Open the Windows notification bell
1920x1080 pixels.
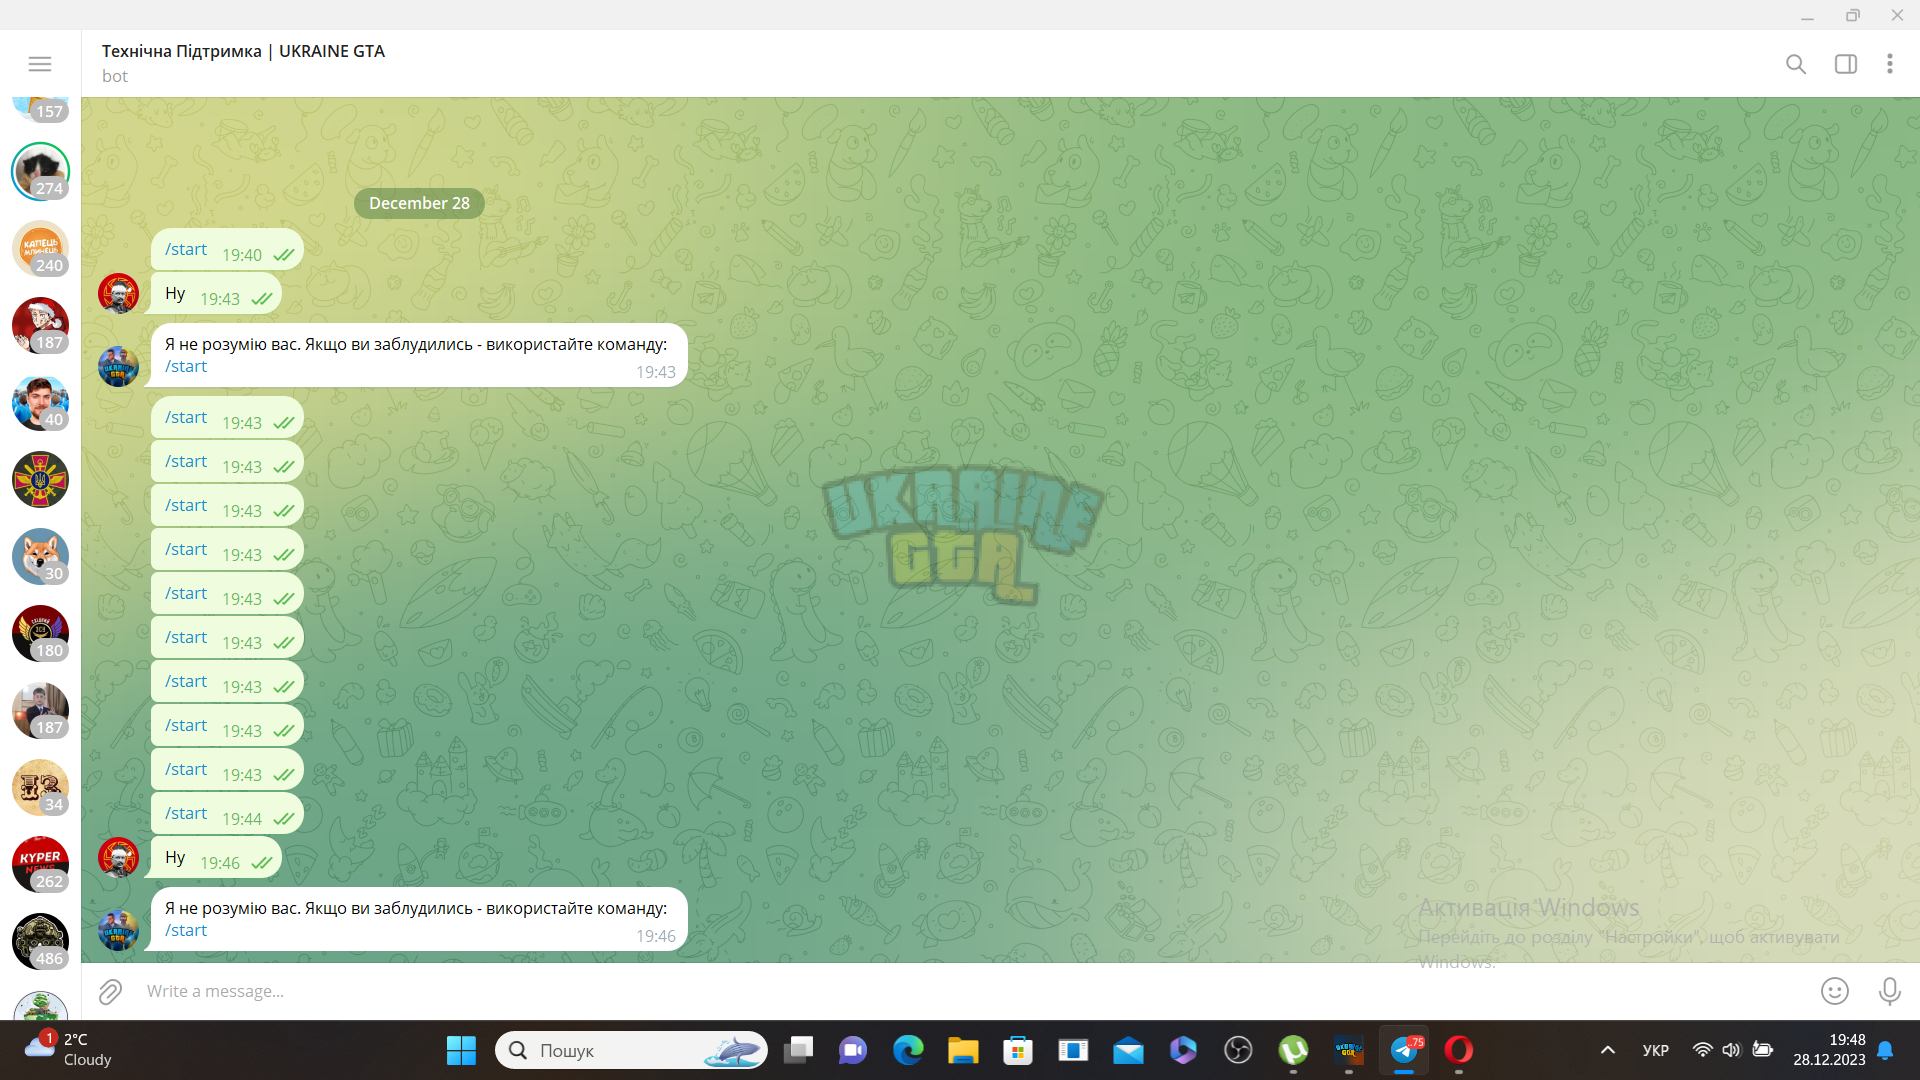(1885, 1050)
